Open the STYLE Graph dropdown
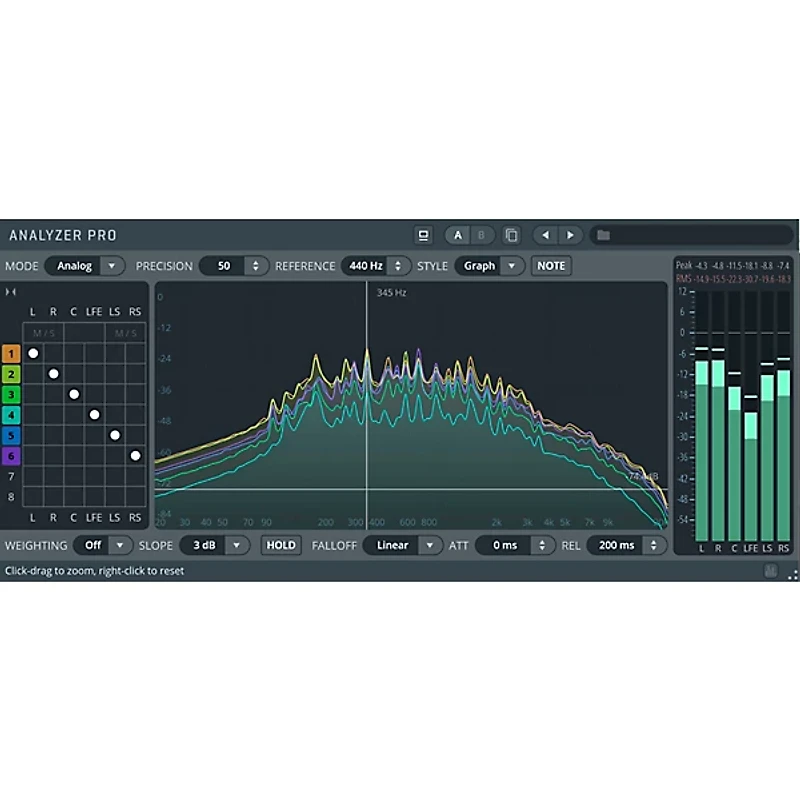Viewport: 800px width, 800px height. coord(489,266)
